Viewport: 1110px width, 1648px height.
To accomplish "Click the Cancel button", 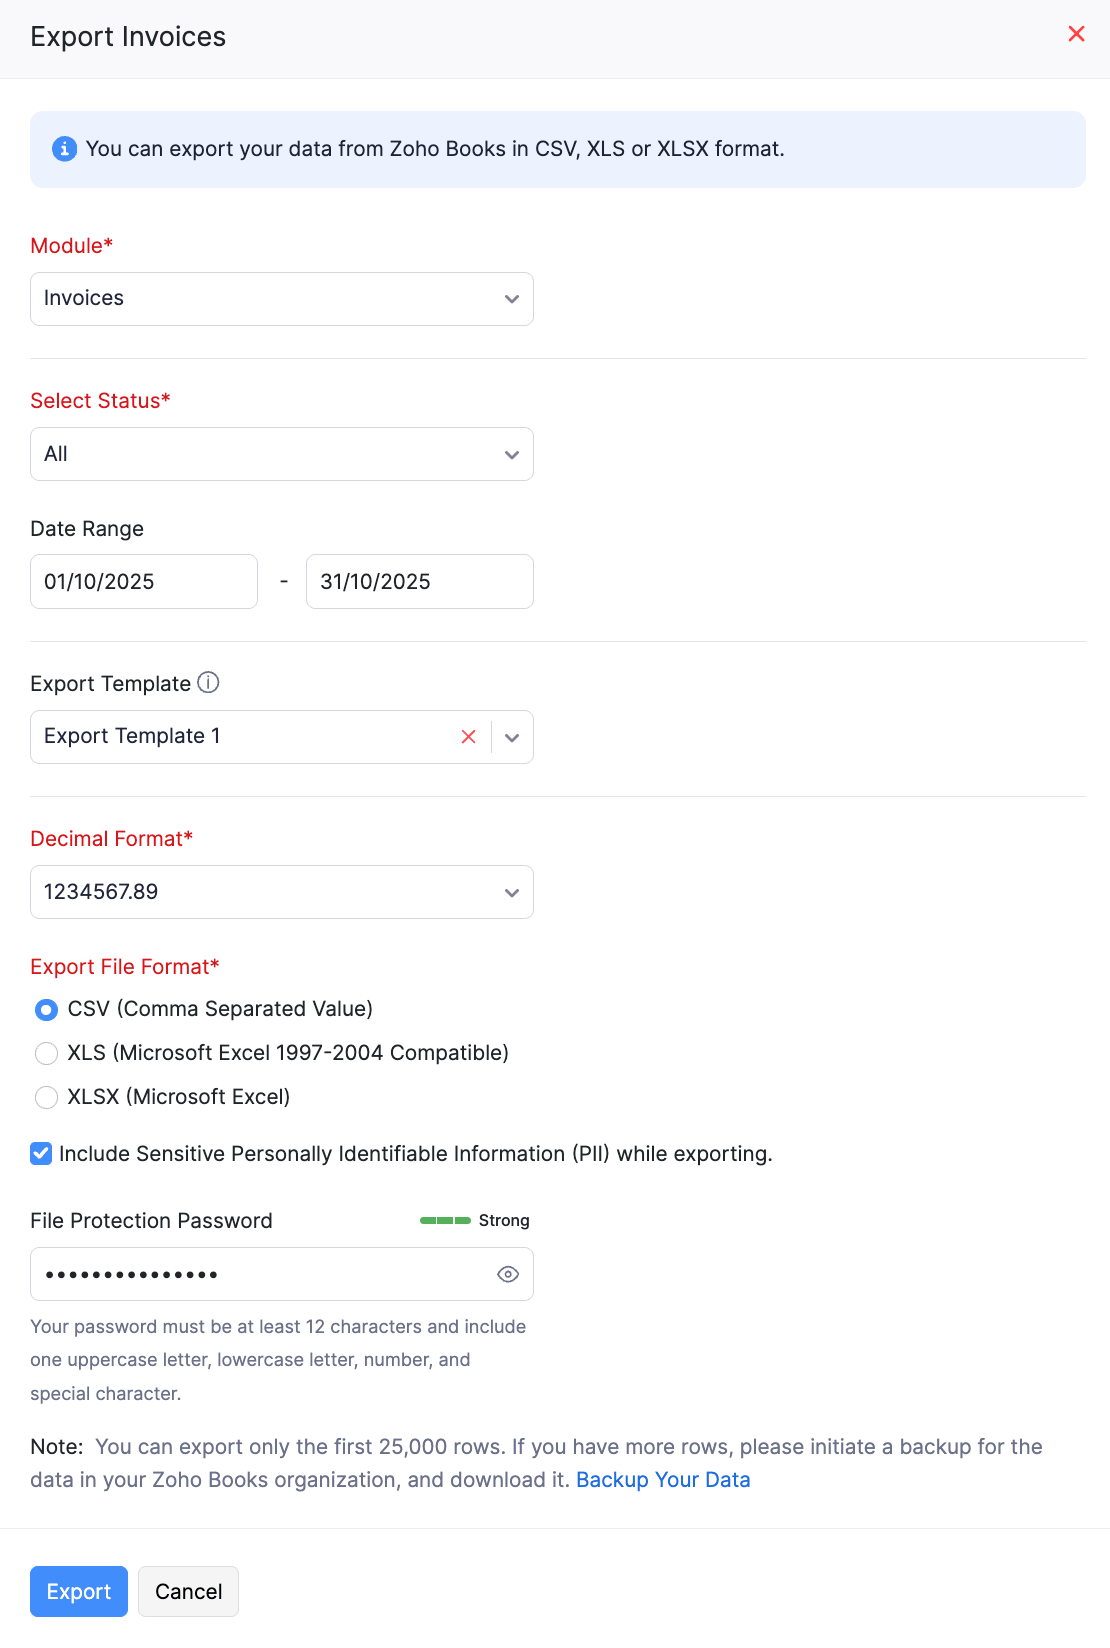I will 188,1591.
